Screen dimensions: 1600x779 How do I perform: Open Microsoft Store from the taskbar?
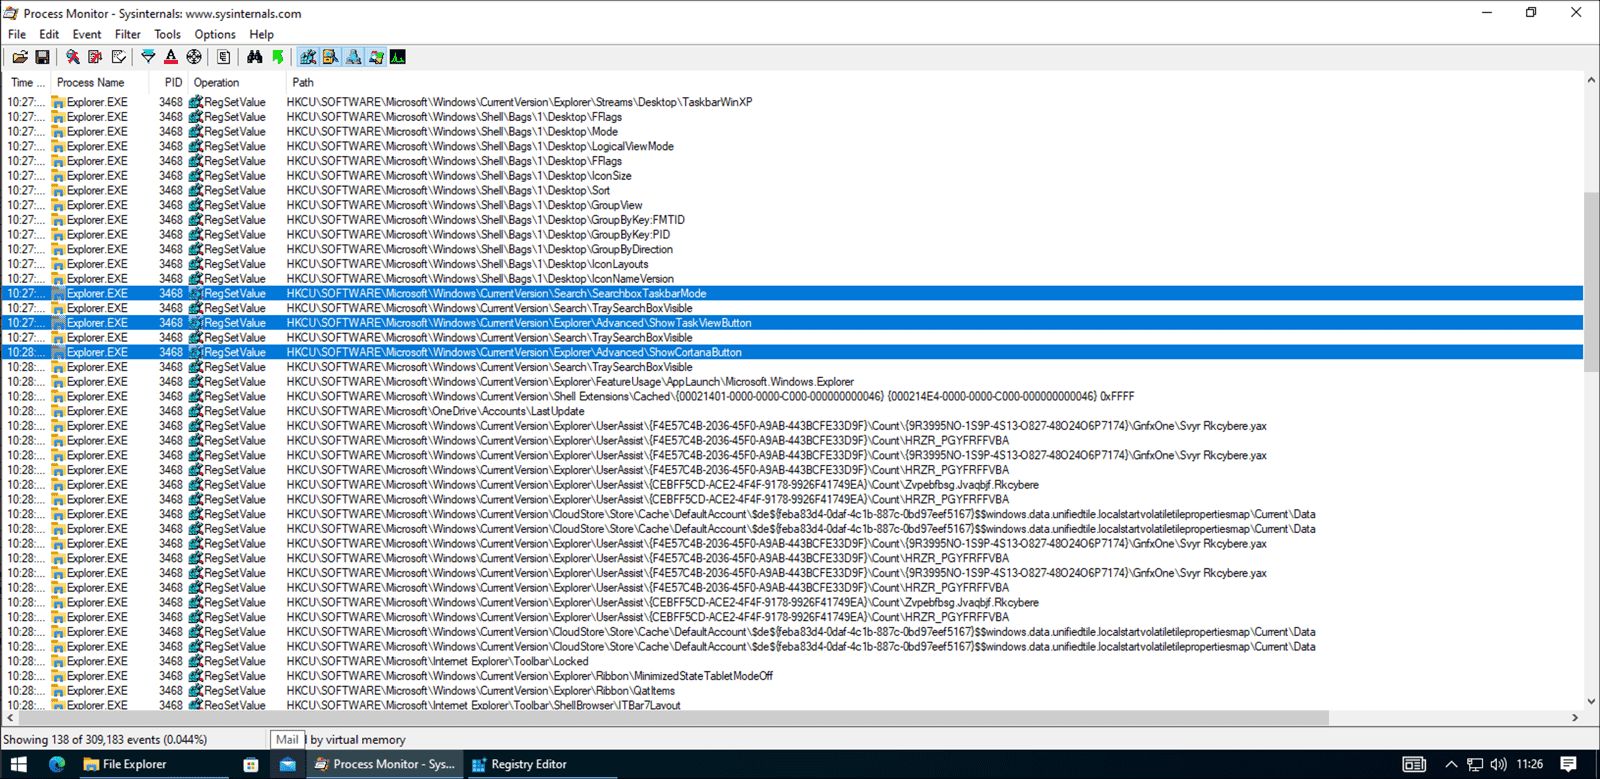click(x=251, y=764)
